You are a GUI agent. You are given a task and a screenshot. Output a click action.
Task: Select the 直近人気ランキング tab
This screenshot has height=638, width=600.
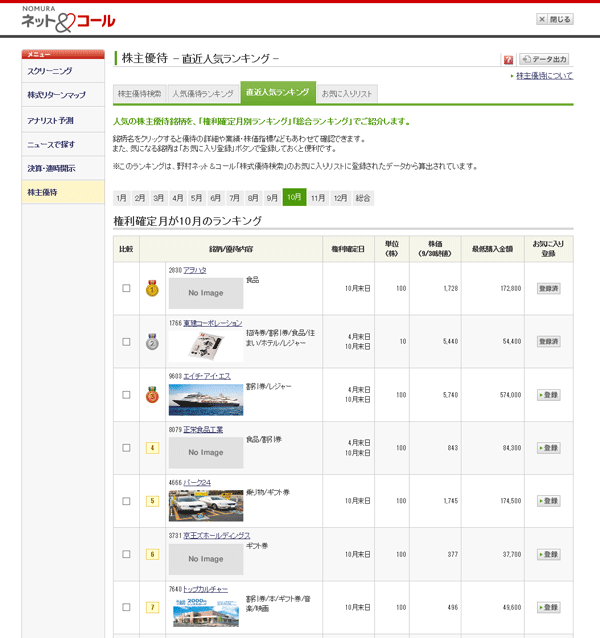pyautogui.click(x=278, y=93)
